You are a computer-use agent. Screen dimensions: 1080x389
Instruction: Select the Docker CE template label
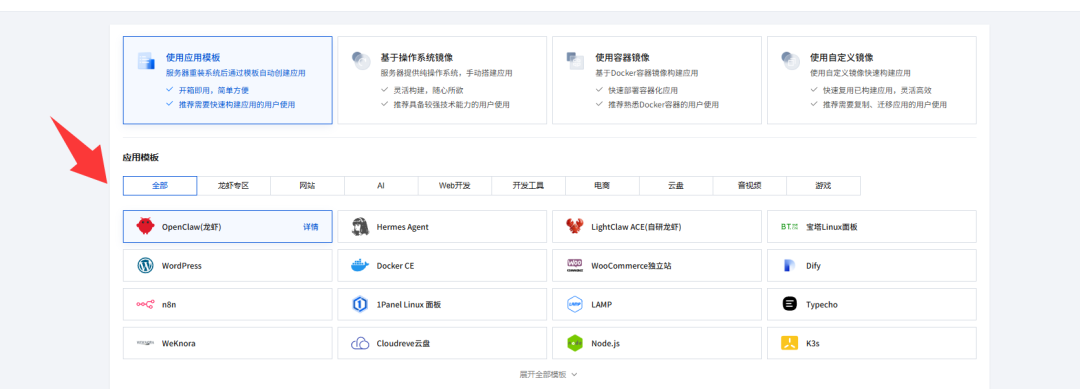[x=395, y=265]
